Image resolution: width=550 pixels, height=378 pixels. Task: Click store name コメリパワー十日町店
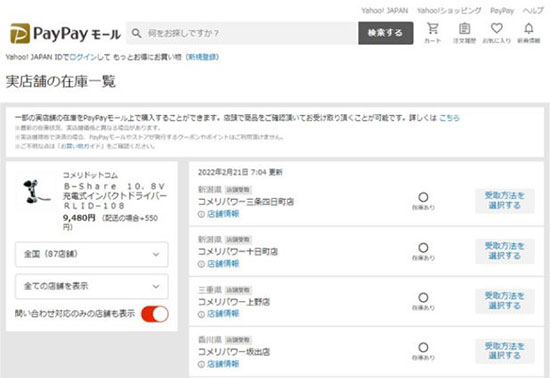coord(238,252)
